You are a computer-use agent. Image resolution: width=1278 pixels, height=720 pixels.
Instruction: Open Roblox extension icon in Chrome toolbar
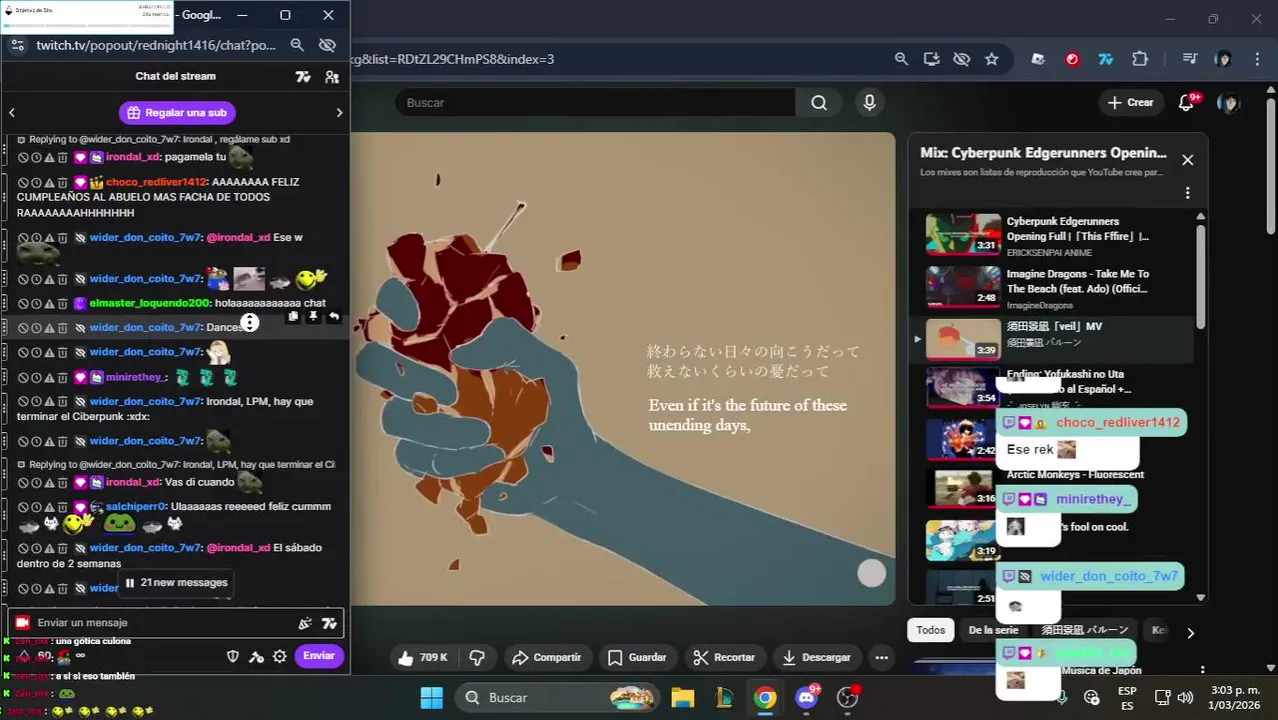click(1038, 59)
